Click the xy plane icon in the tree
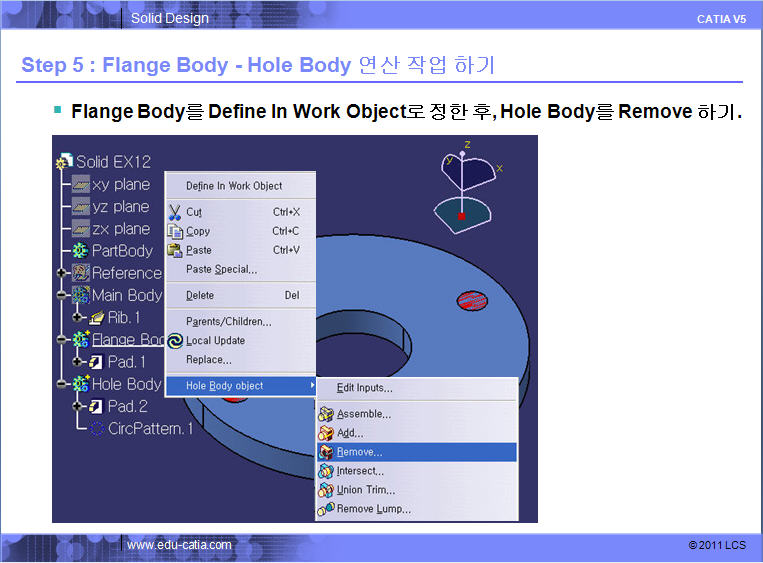 pyautogui.click(x=81, y=184)
